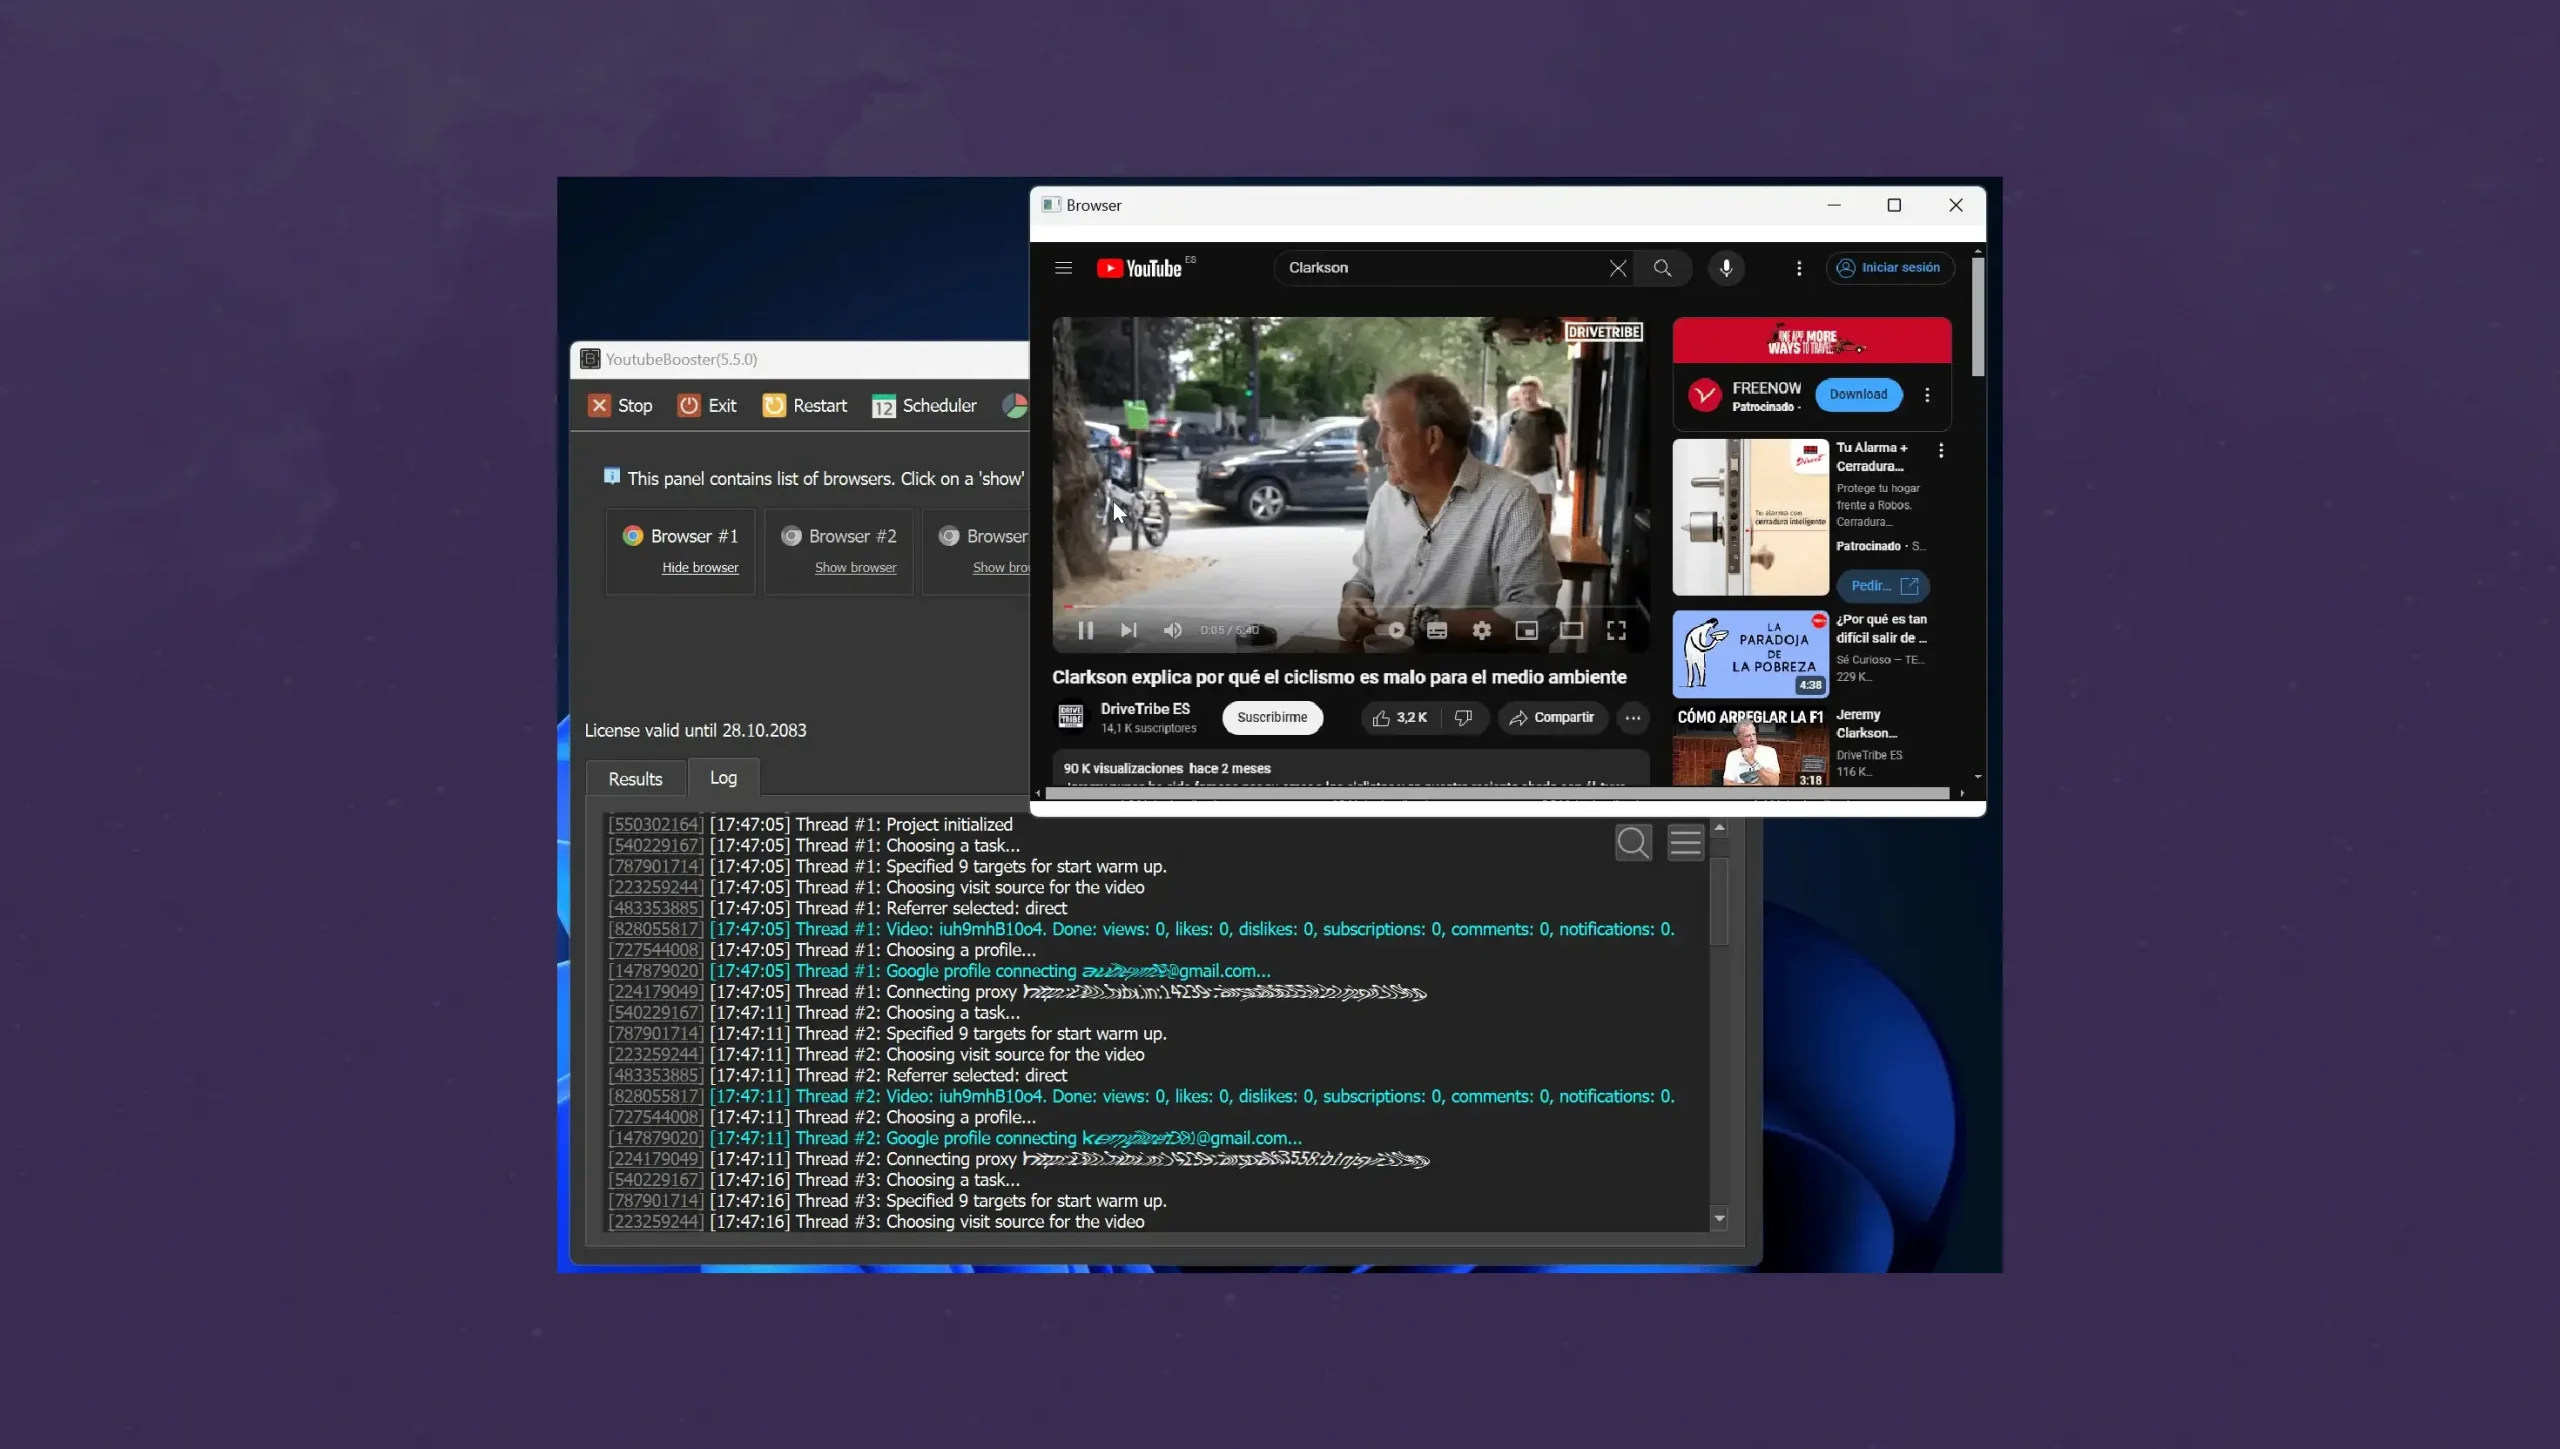Open the log options hamburger menu
Image resolution: width=2560 pixels, height=1449 pixels.
(1685, 842)
